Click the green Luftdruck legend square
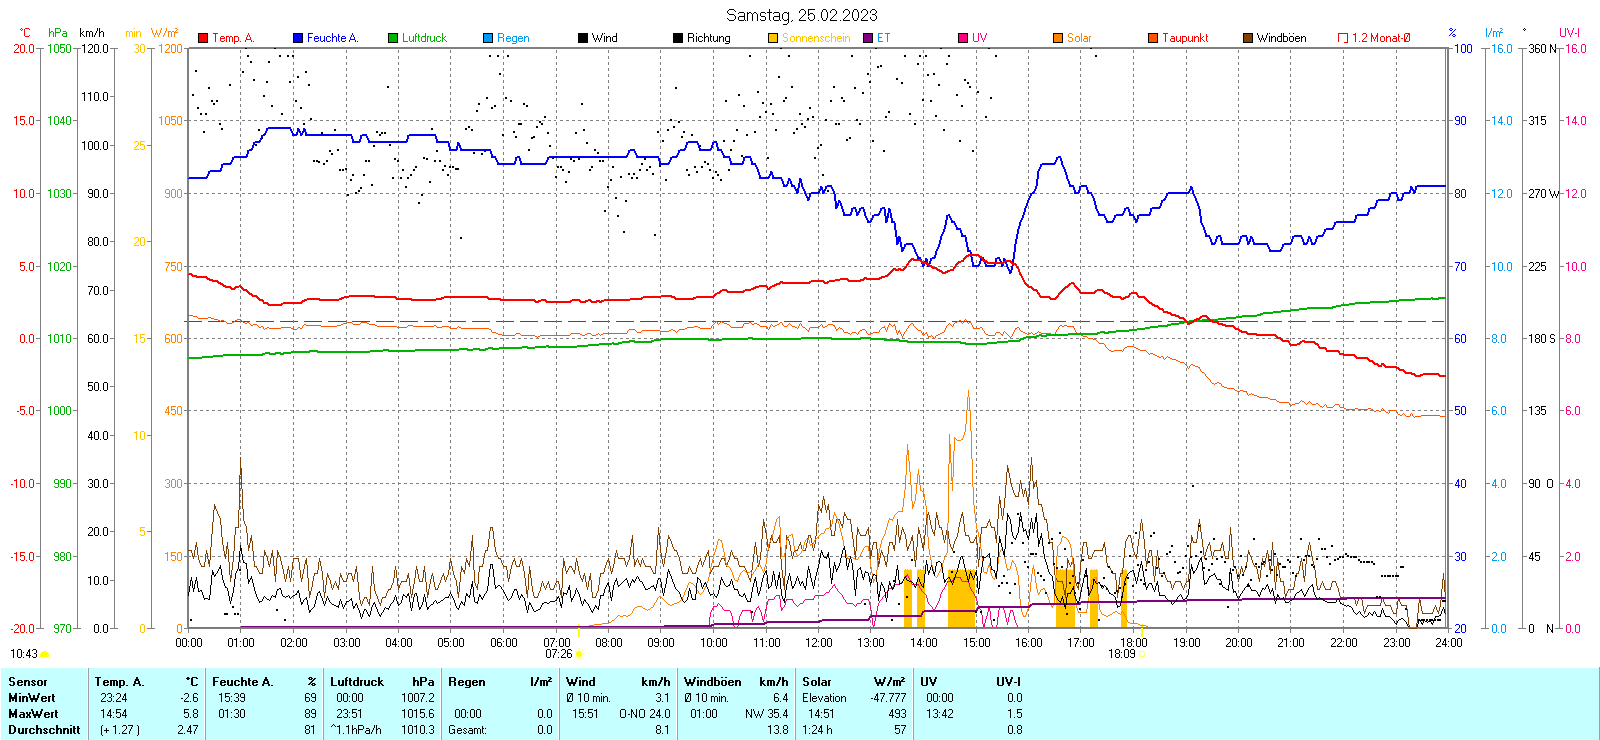Viewport: 1600px width, 740px height. click(393, 38)
